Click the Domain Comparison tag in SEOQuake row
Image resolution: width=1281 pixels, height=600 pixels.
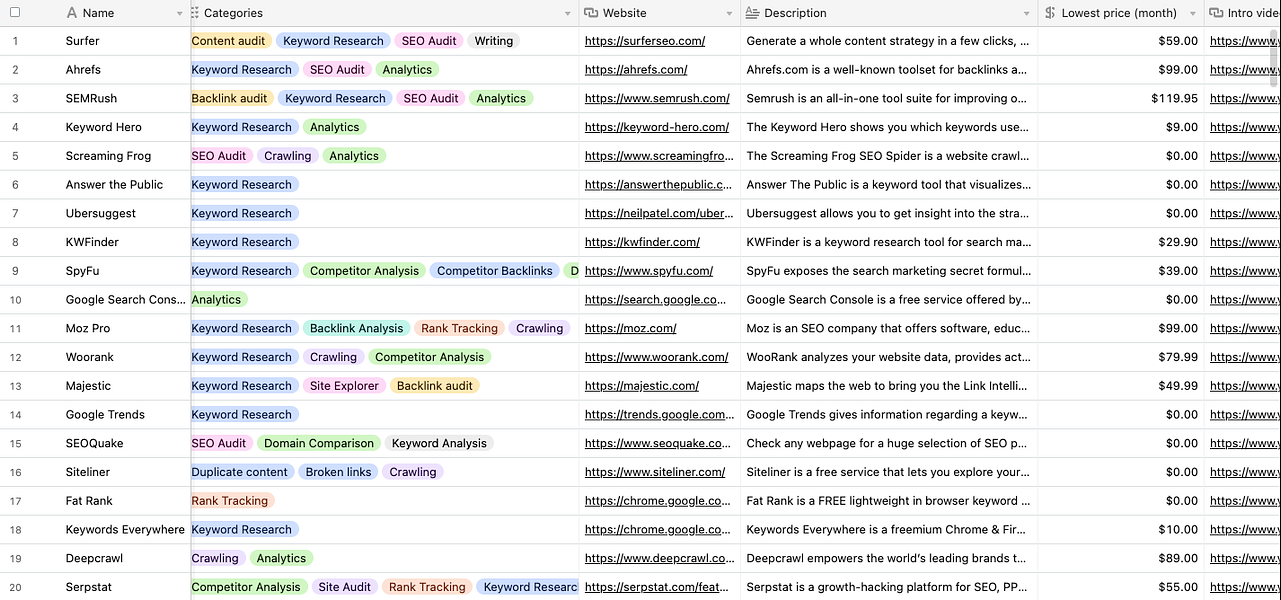(x=319, y=443)
